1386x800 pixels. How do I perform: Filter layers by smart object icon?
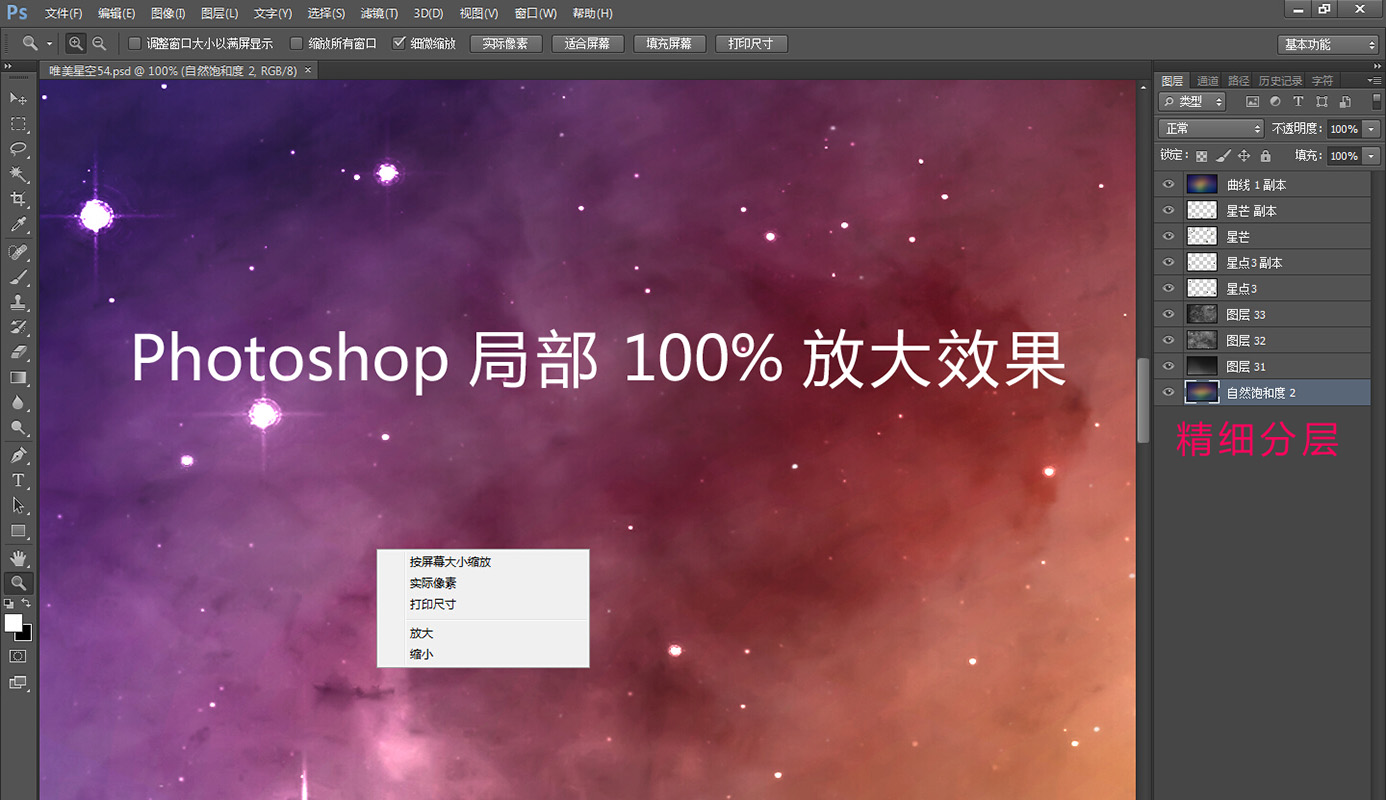[x=1345, y=102]
